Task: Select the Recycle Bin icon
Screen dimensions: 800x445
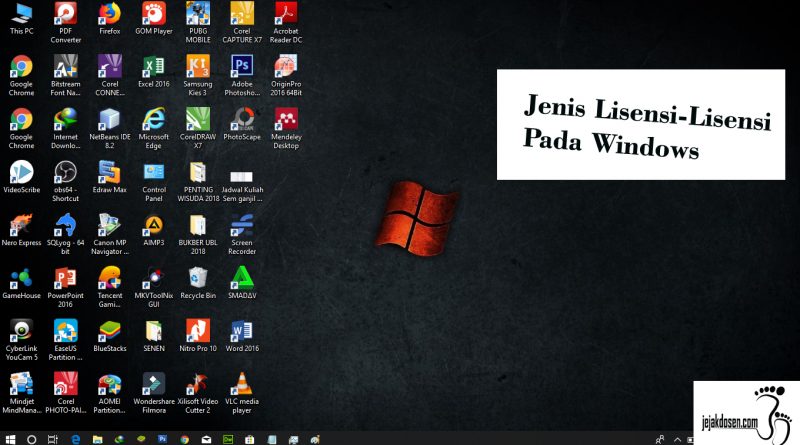Action: coord(198,283)
